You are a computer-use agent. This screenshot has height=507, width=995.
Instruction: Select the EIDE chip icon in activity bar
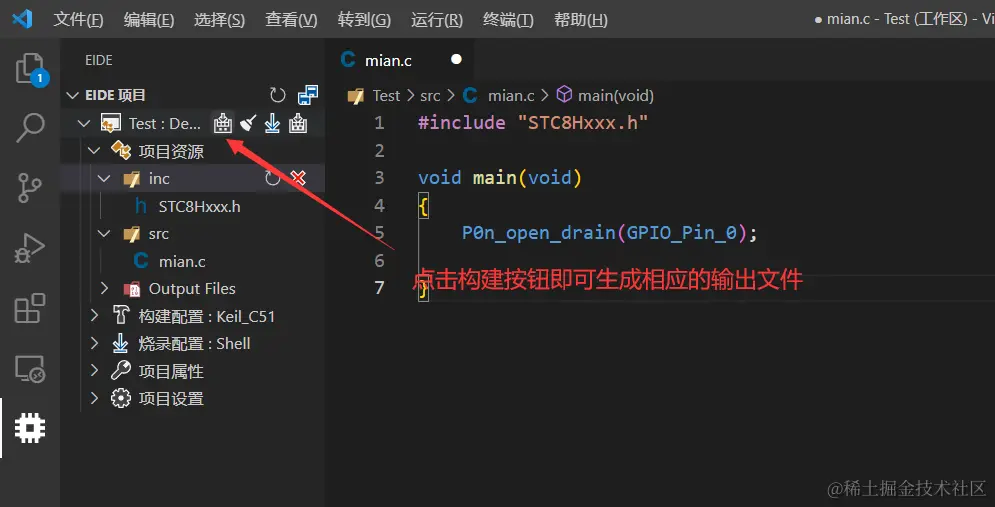tap(30, 428)
